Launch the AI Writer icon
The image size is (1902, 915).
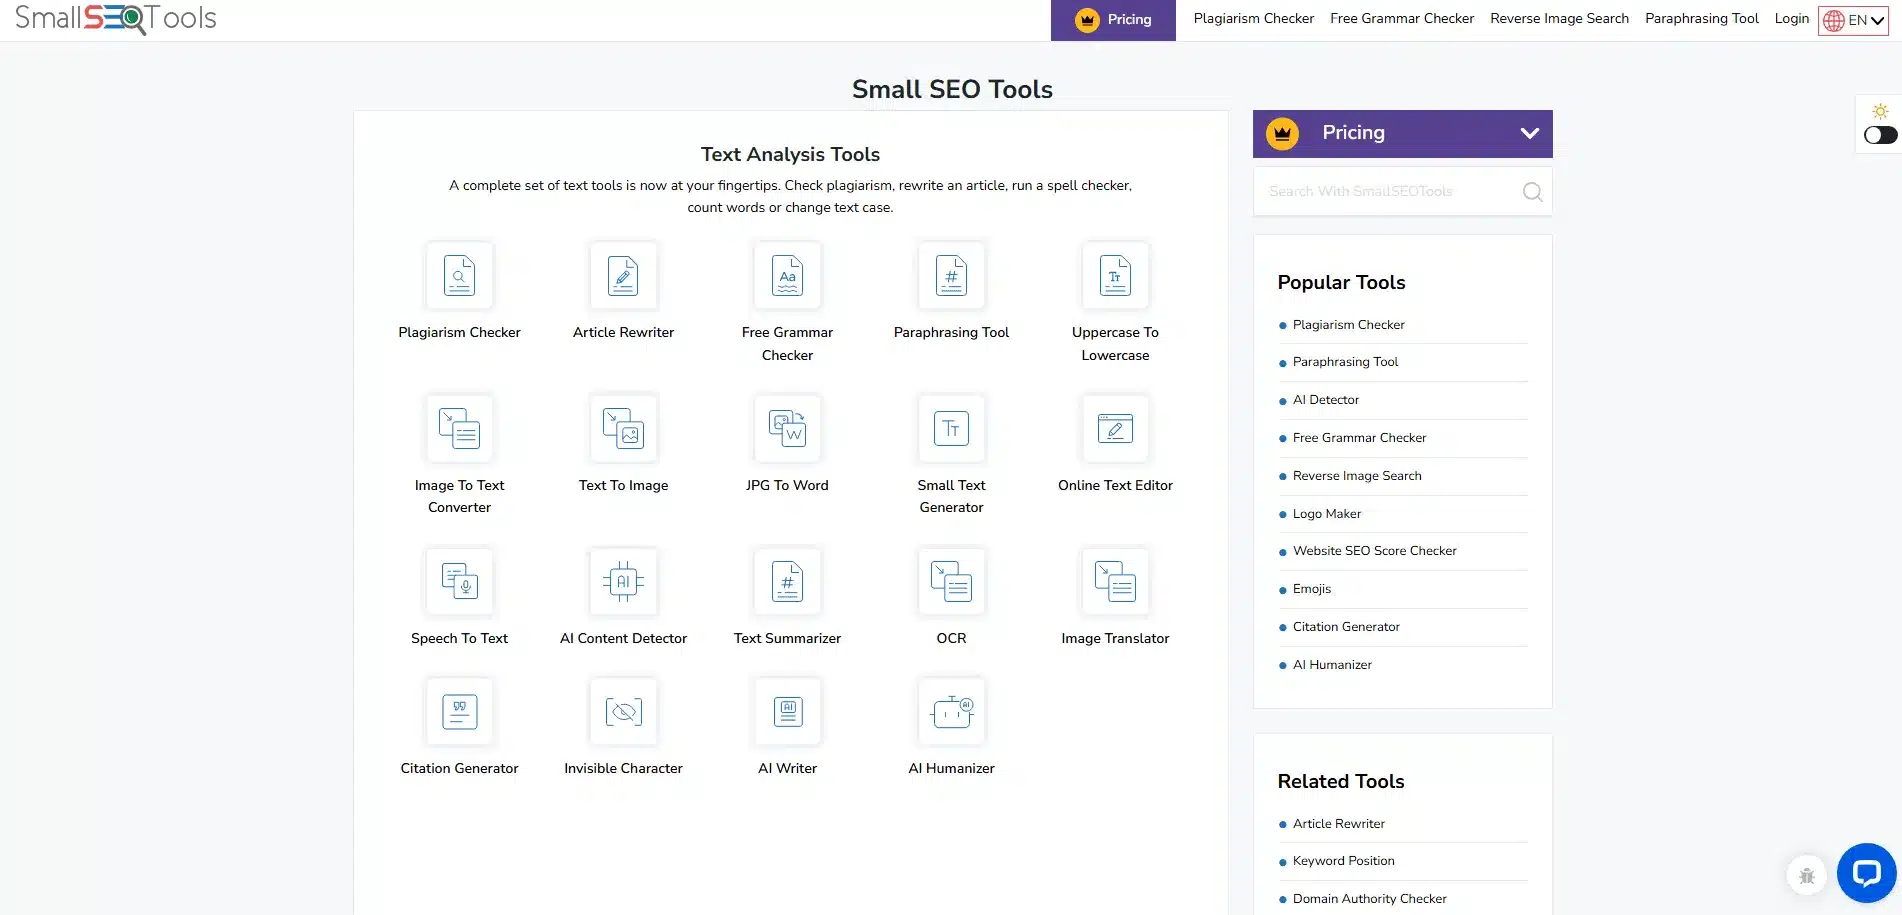pyautogui.click(x=787, y=712)
